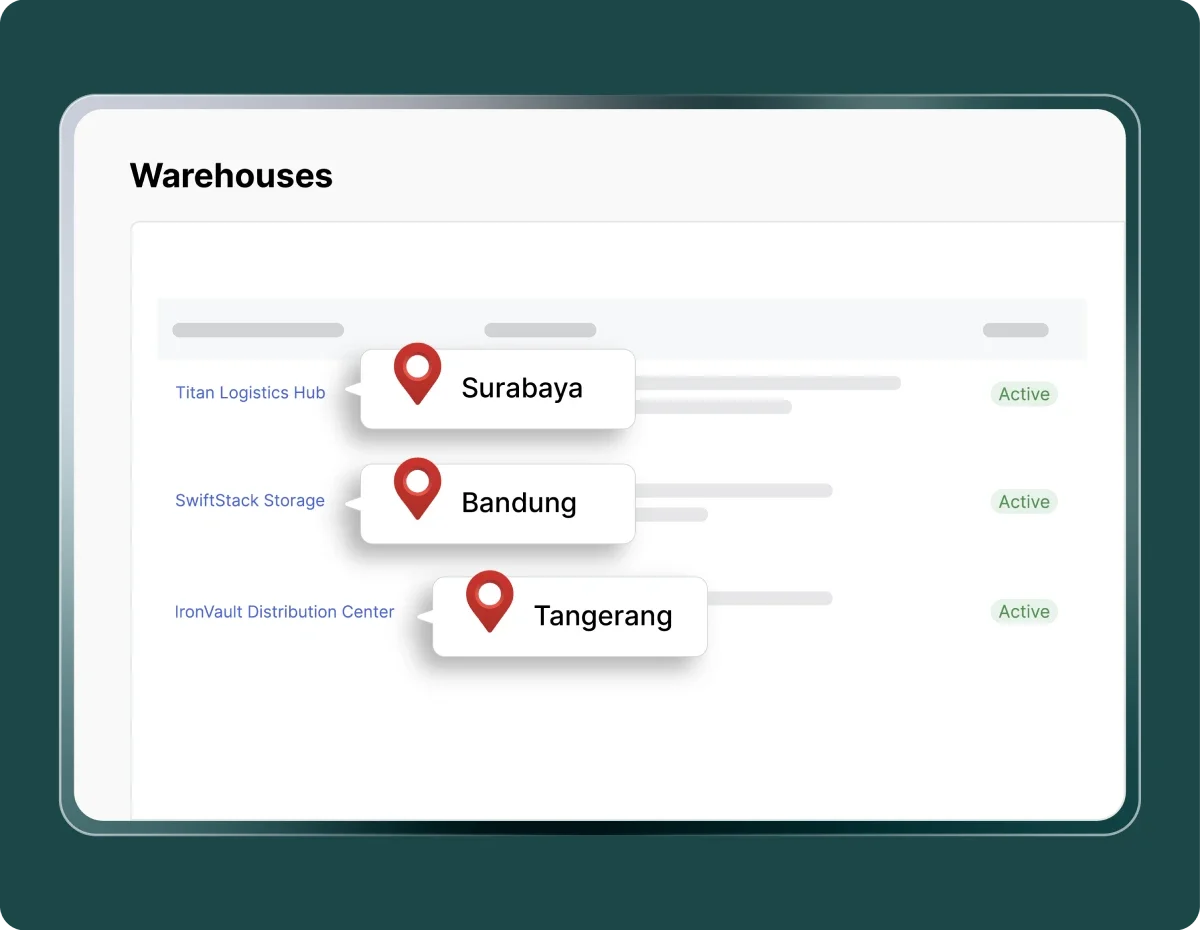Open IronVault Distribution Center warehouse link
The width and height of the screenshot is (1200, 930).
pyautogui.click(x=284, y=612)
